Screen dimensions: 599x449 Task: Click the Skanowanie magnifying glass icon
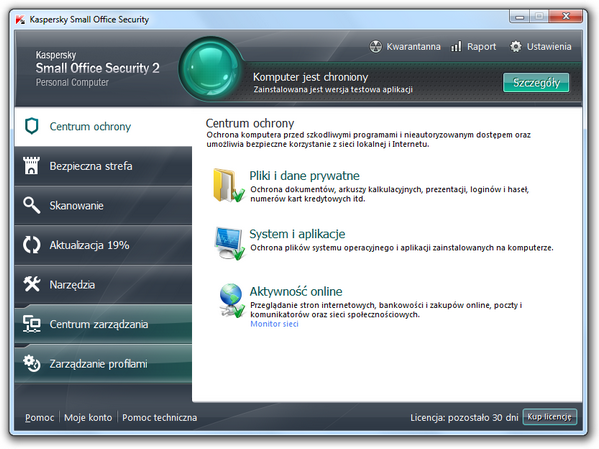click(31, 205)
